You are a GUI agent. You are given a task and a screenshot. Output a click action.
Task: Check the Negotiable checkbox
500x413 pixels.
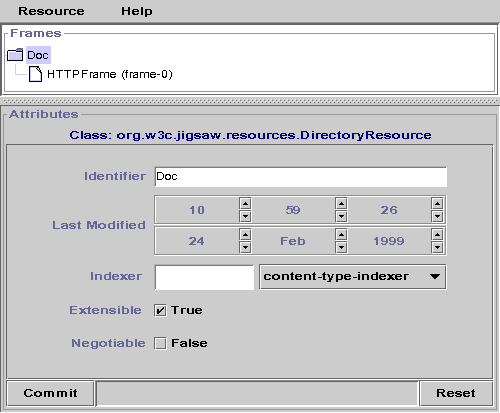[x=160, y=343]
